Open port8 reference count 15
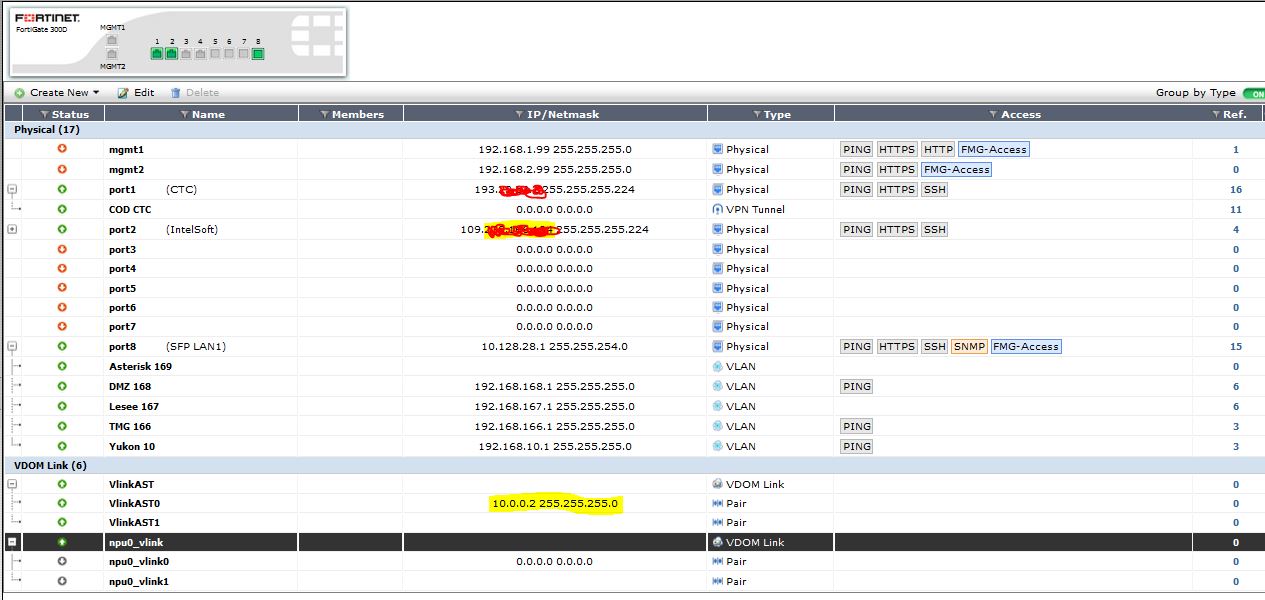 pyautogui.click(x=1236, y=346)
